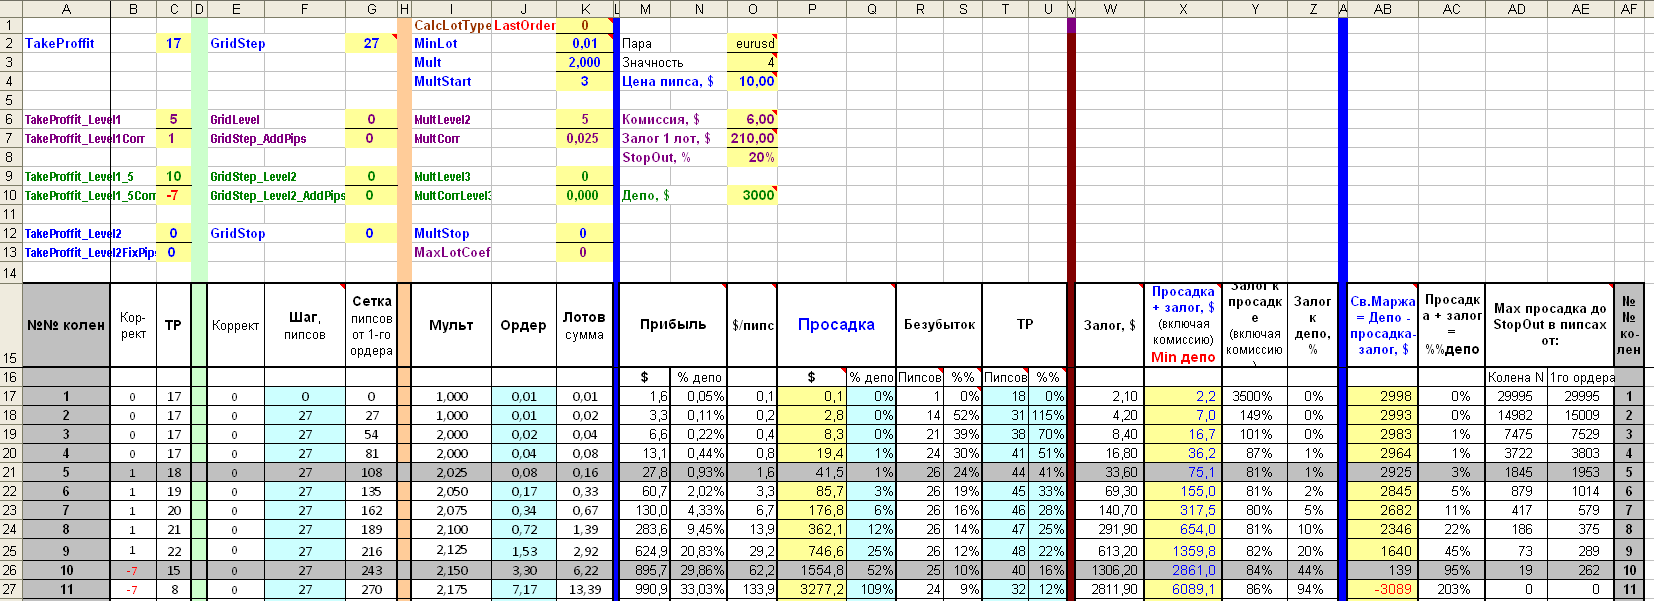The width and height of the screenshot is (1654, 601).
Task: Click the GridStep value cell showing 27 in row 2
Action: [371, 43]
